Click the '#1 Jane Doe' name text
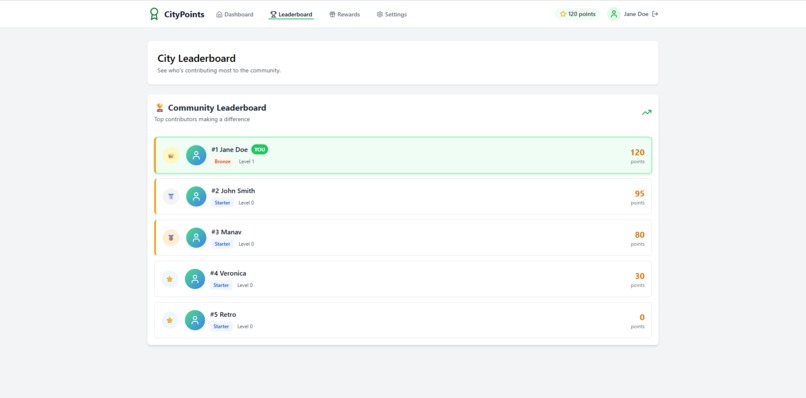Viewport: 806px width, 398px height. click(x=229, y=150)
